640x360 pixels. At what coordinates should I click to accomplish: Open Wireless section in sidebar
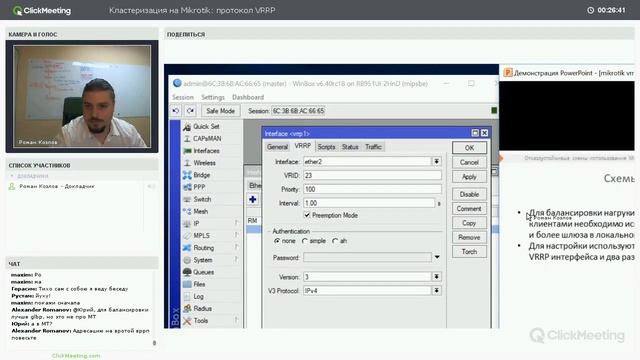tap(204, 163)
